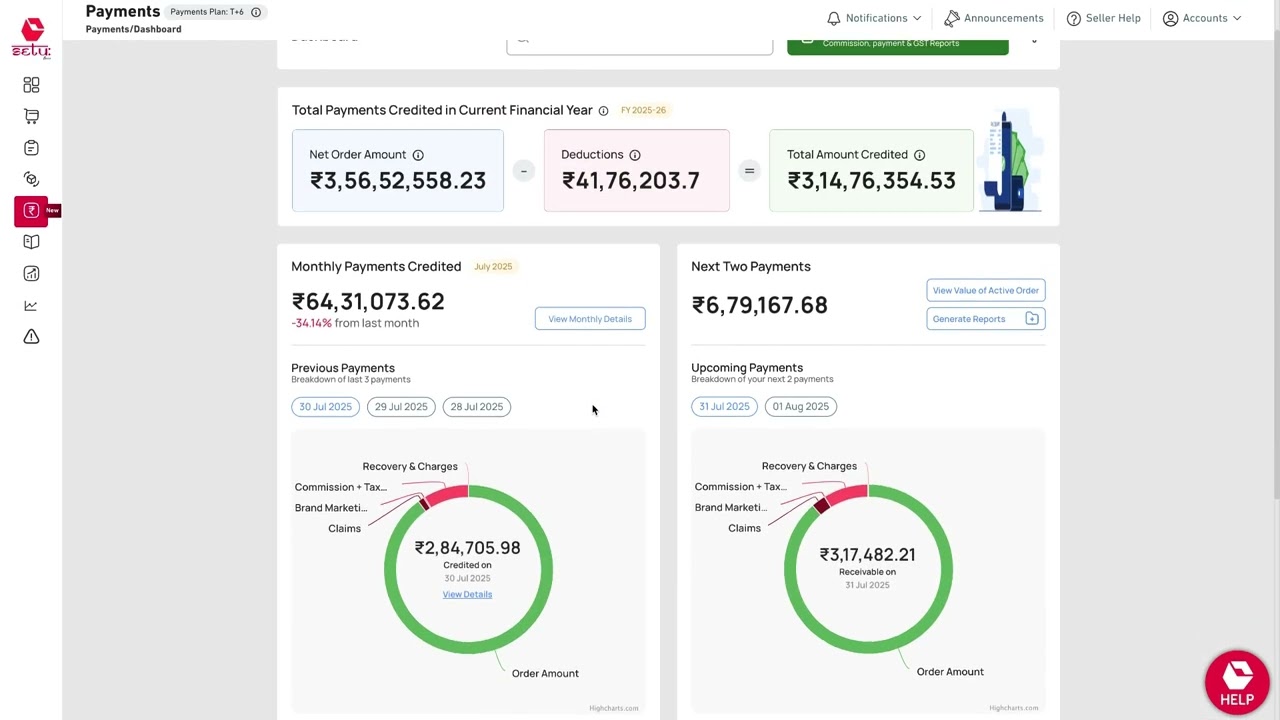
Task: Click the Setu logo at top left
Action: pyautogui.click(x=31, y=38)
